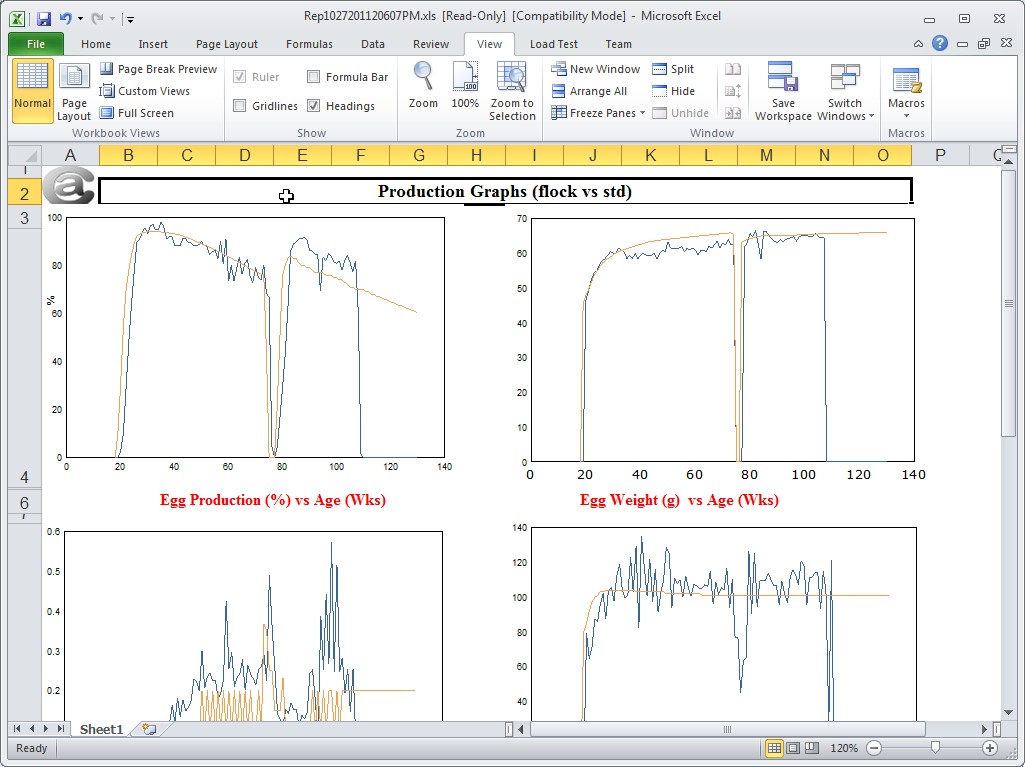Image resolution: width=1025 pixels, height=767 pixels.
Task: Open Microsoft Excel Help icon
Action: click(940, 44)
